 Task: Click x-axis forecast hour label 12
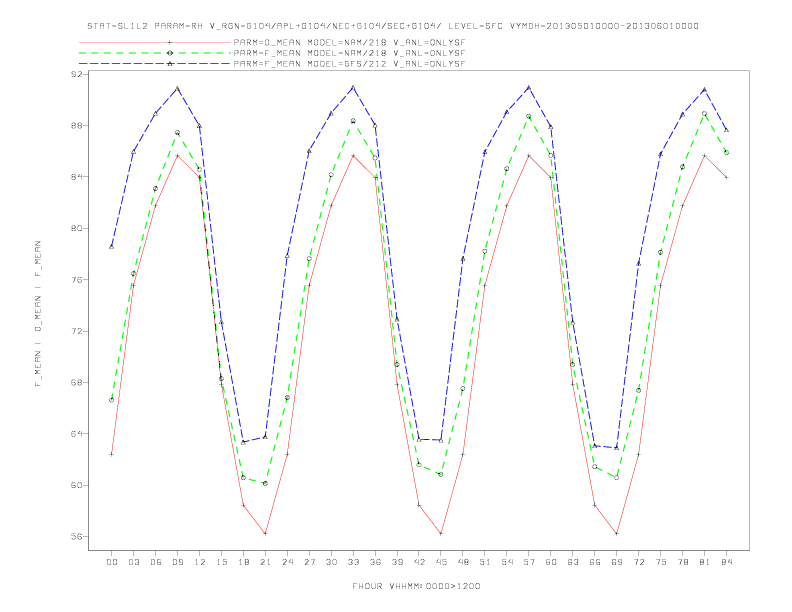tap(200, 562)
